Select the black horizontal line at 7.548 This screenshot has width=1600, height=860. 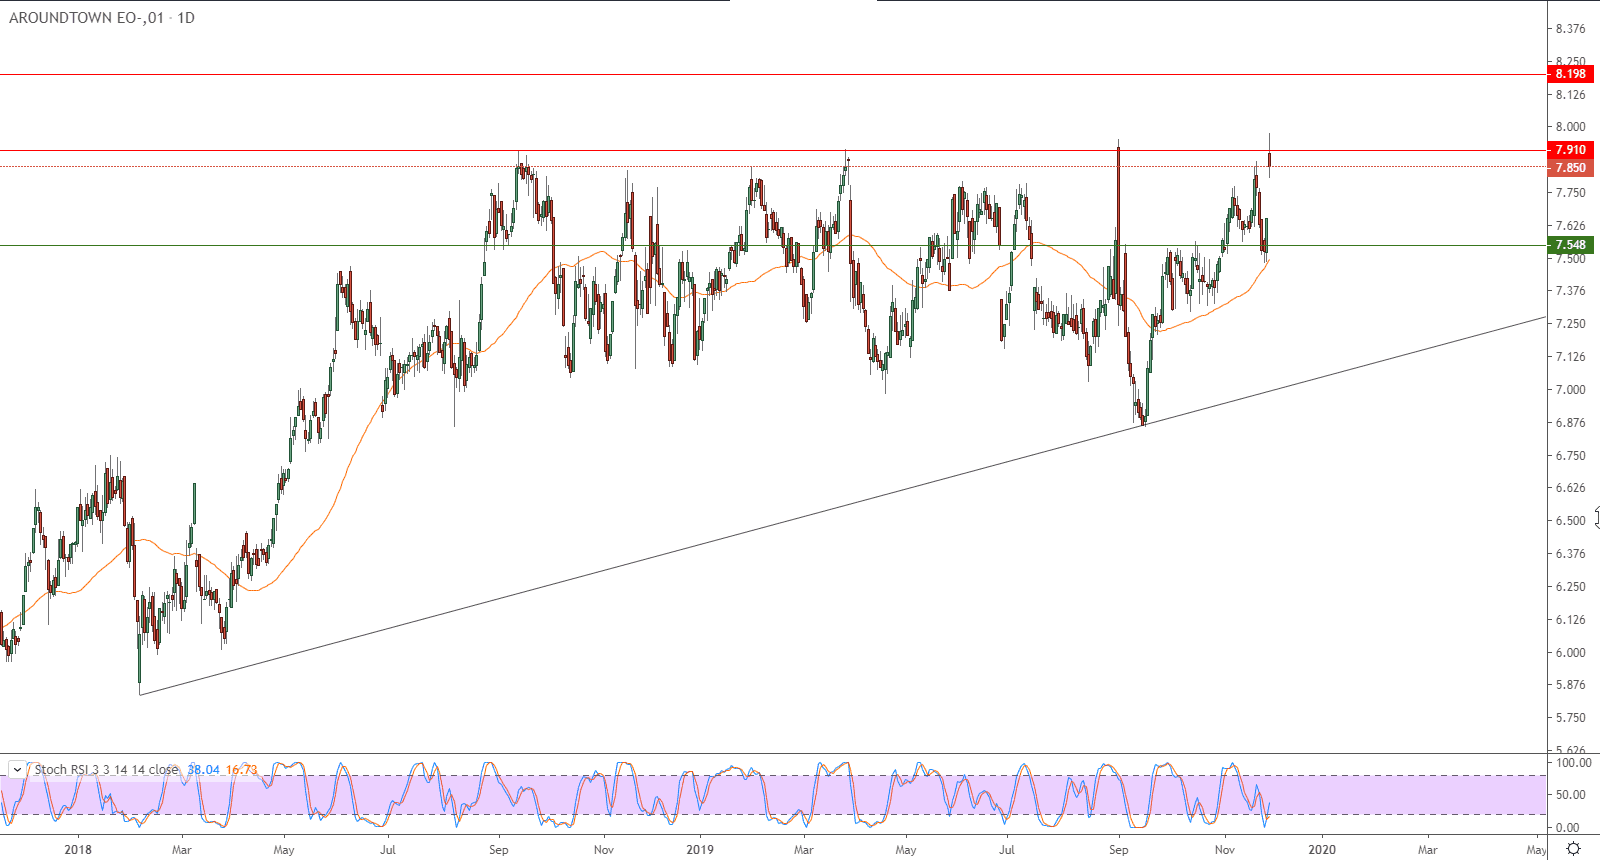[772, 245]
